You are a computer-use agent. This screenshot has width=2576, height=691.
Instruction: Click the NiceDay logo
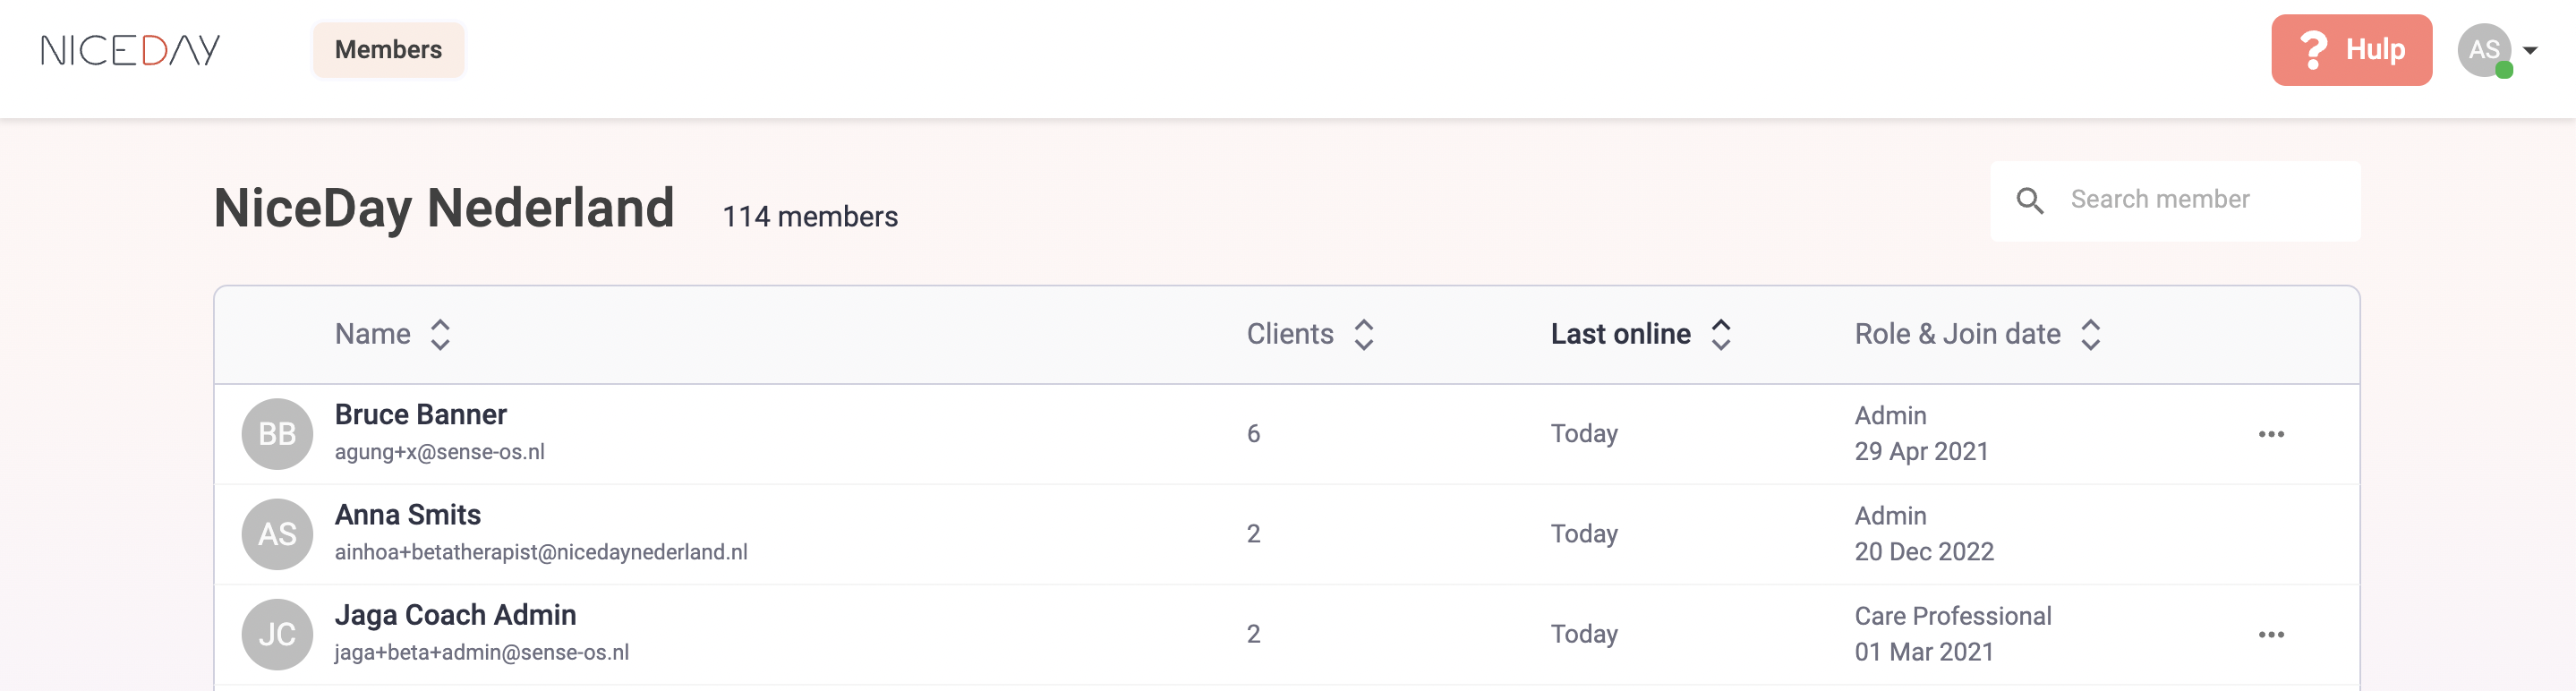pos(130,50)
